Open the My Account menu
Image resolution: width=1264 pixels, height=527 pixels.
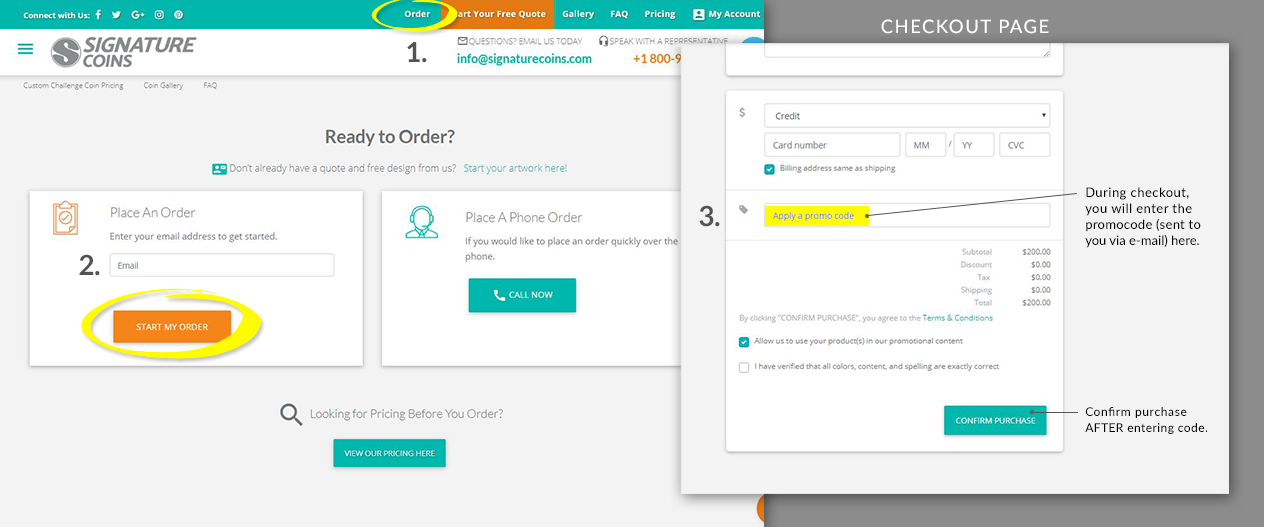click(726, 14)
